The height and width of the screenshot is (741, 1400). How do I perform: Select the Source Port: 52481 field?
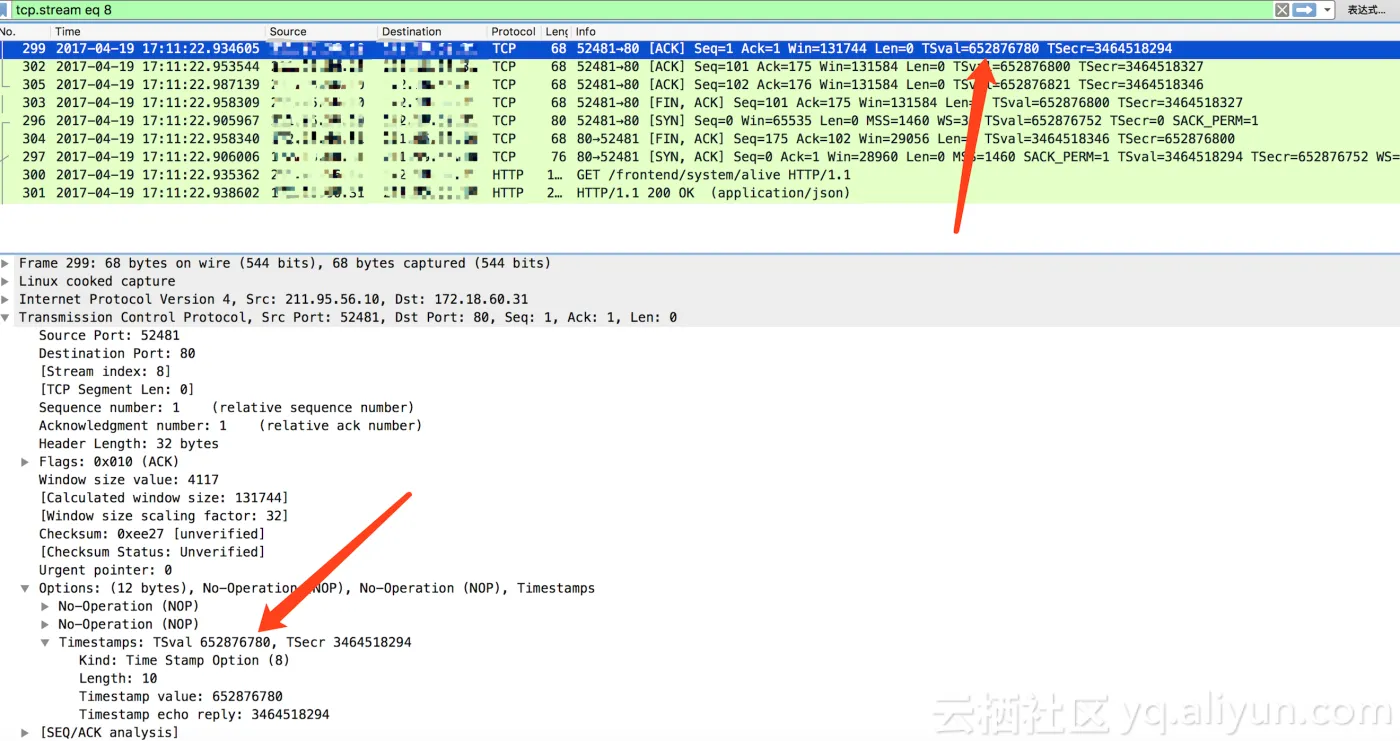tap(109, 335)
